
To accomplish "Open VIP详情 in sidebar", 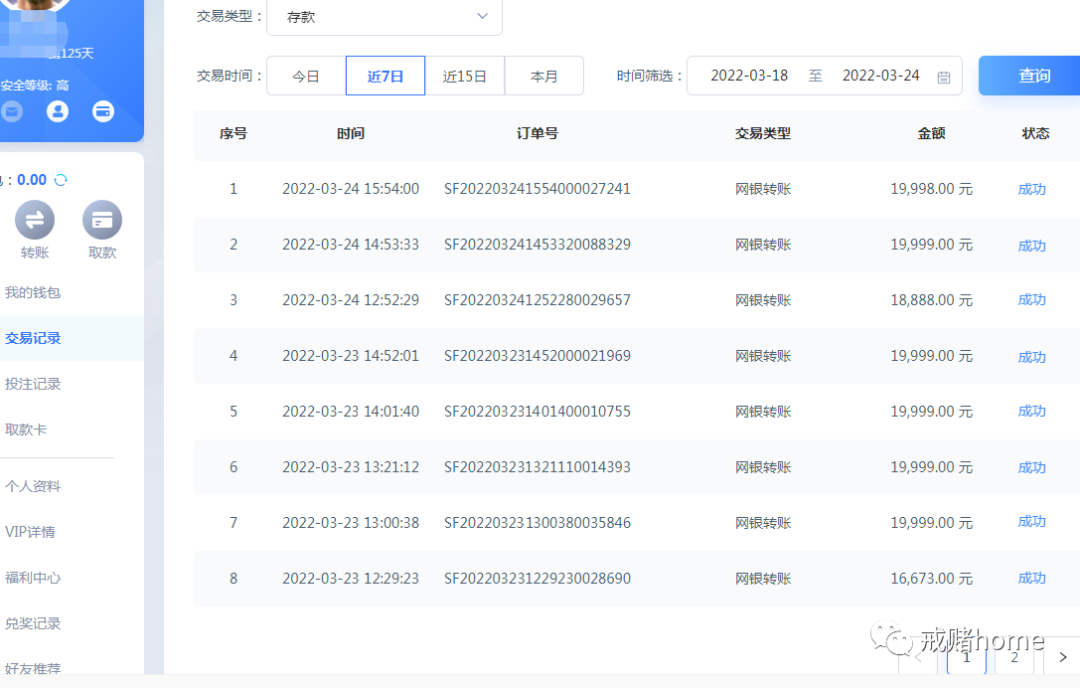I will 30,532.
